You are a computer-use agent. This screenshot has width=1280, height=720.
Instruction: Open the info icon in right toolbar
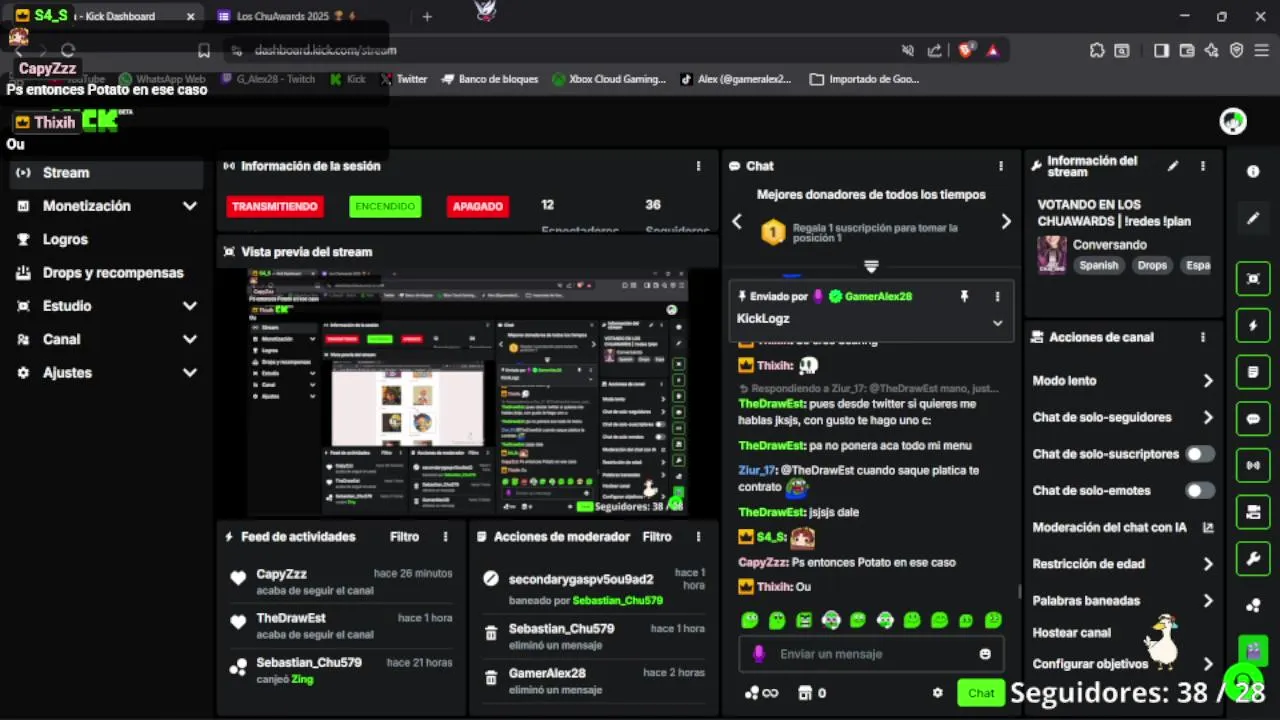point(1253,172)
